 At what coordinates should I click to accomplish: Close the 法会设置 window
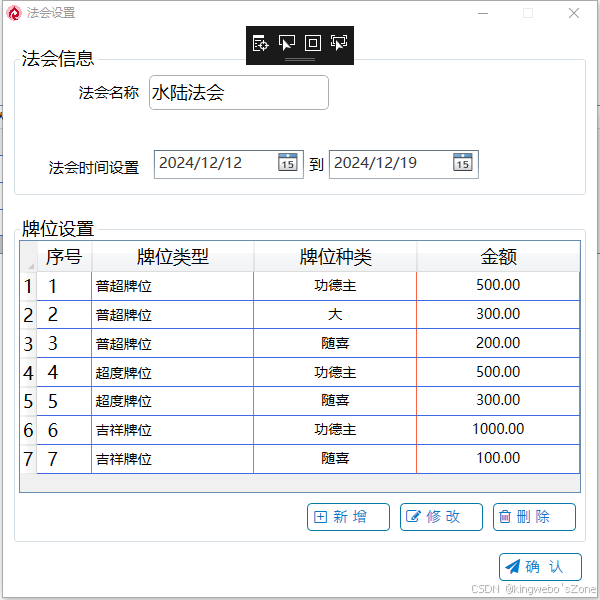point(574,13)
